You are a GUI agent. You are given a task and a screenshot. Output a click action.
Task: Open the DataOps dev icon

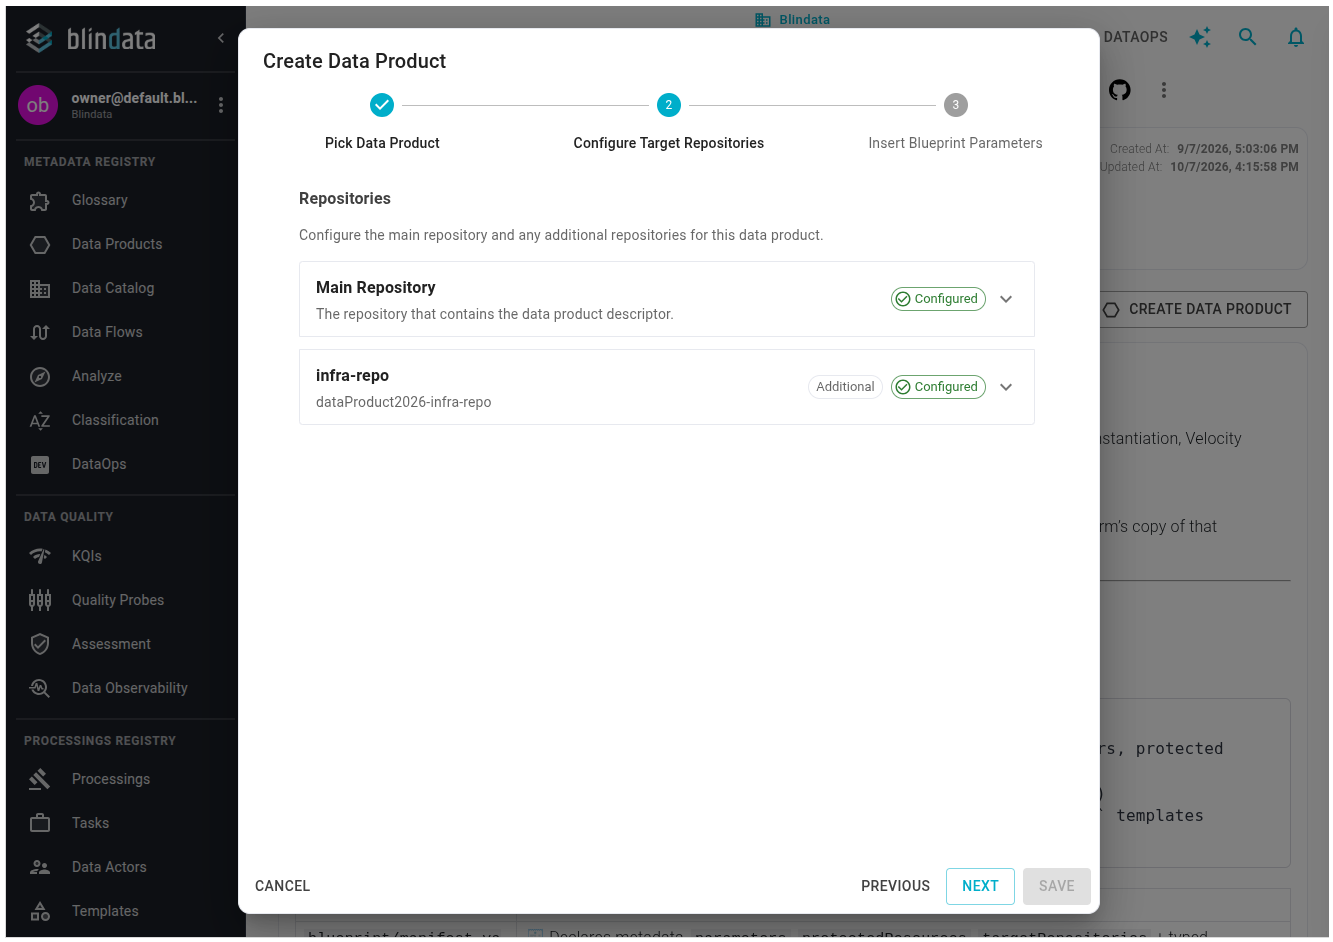coord(40,465)
